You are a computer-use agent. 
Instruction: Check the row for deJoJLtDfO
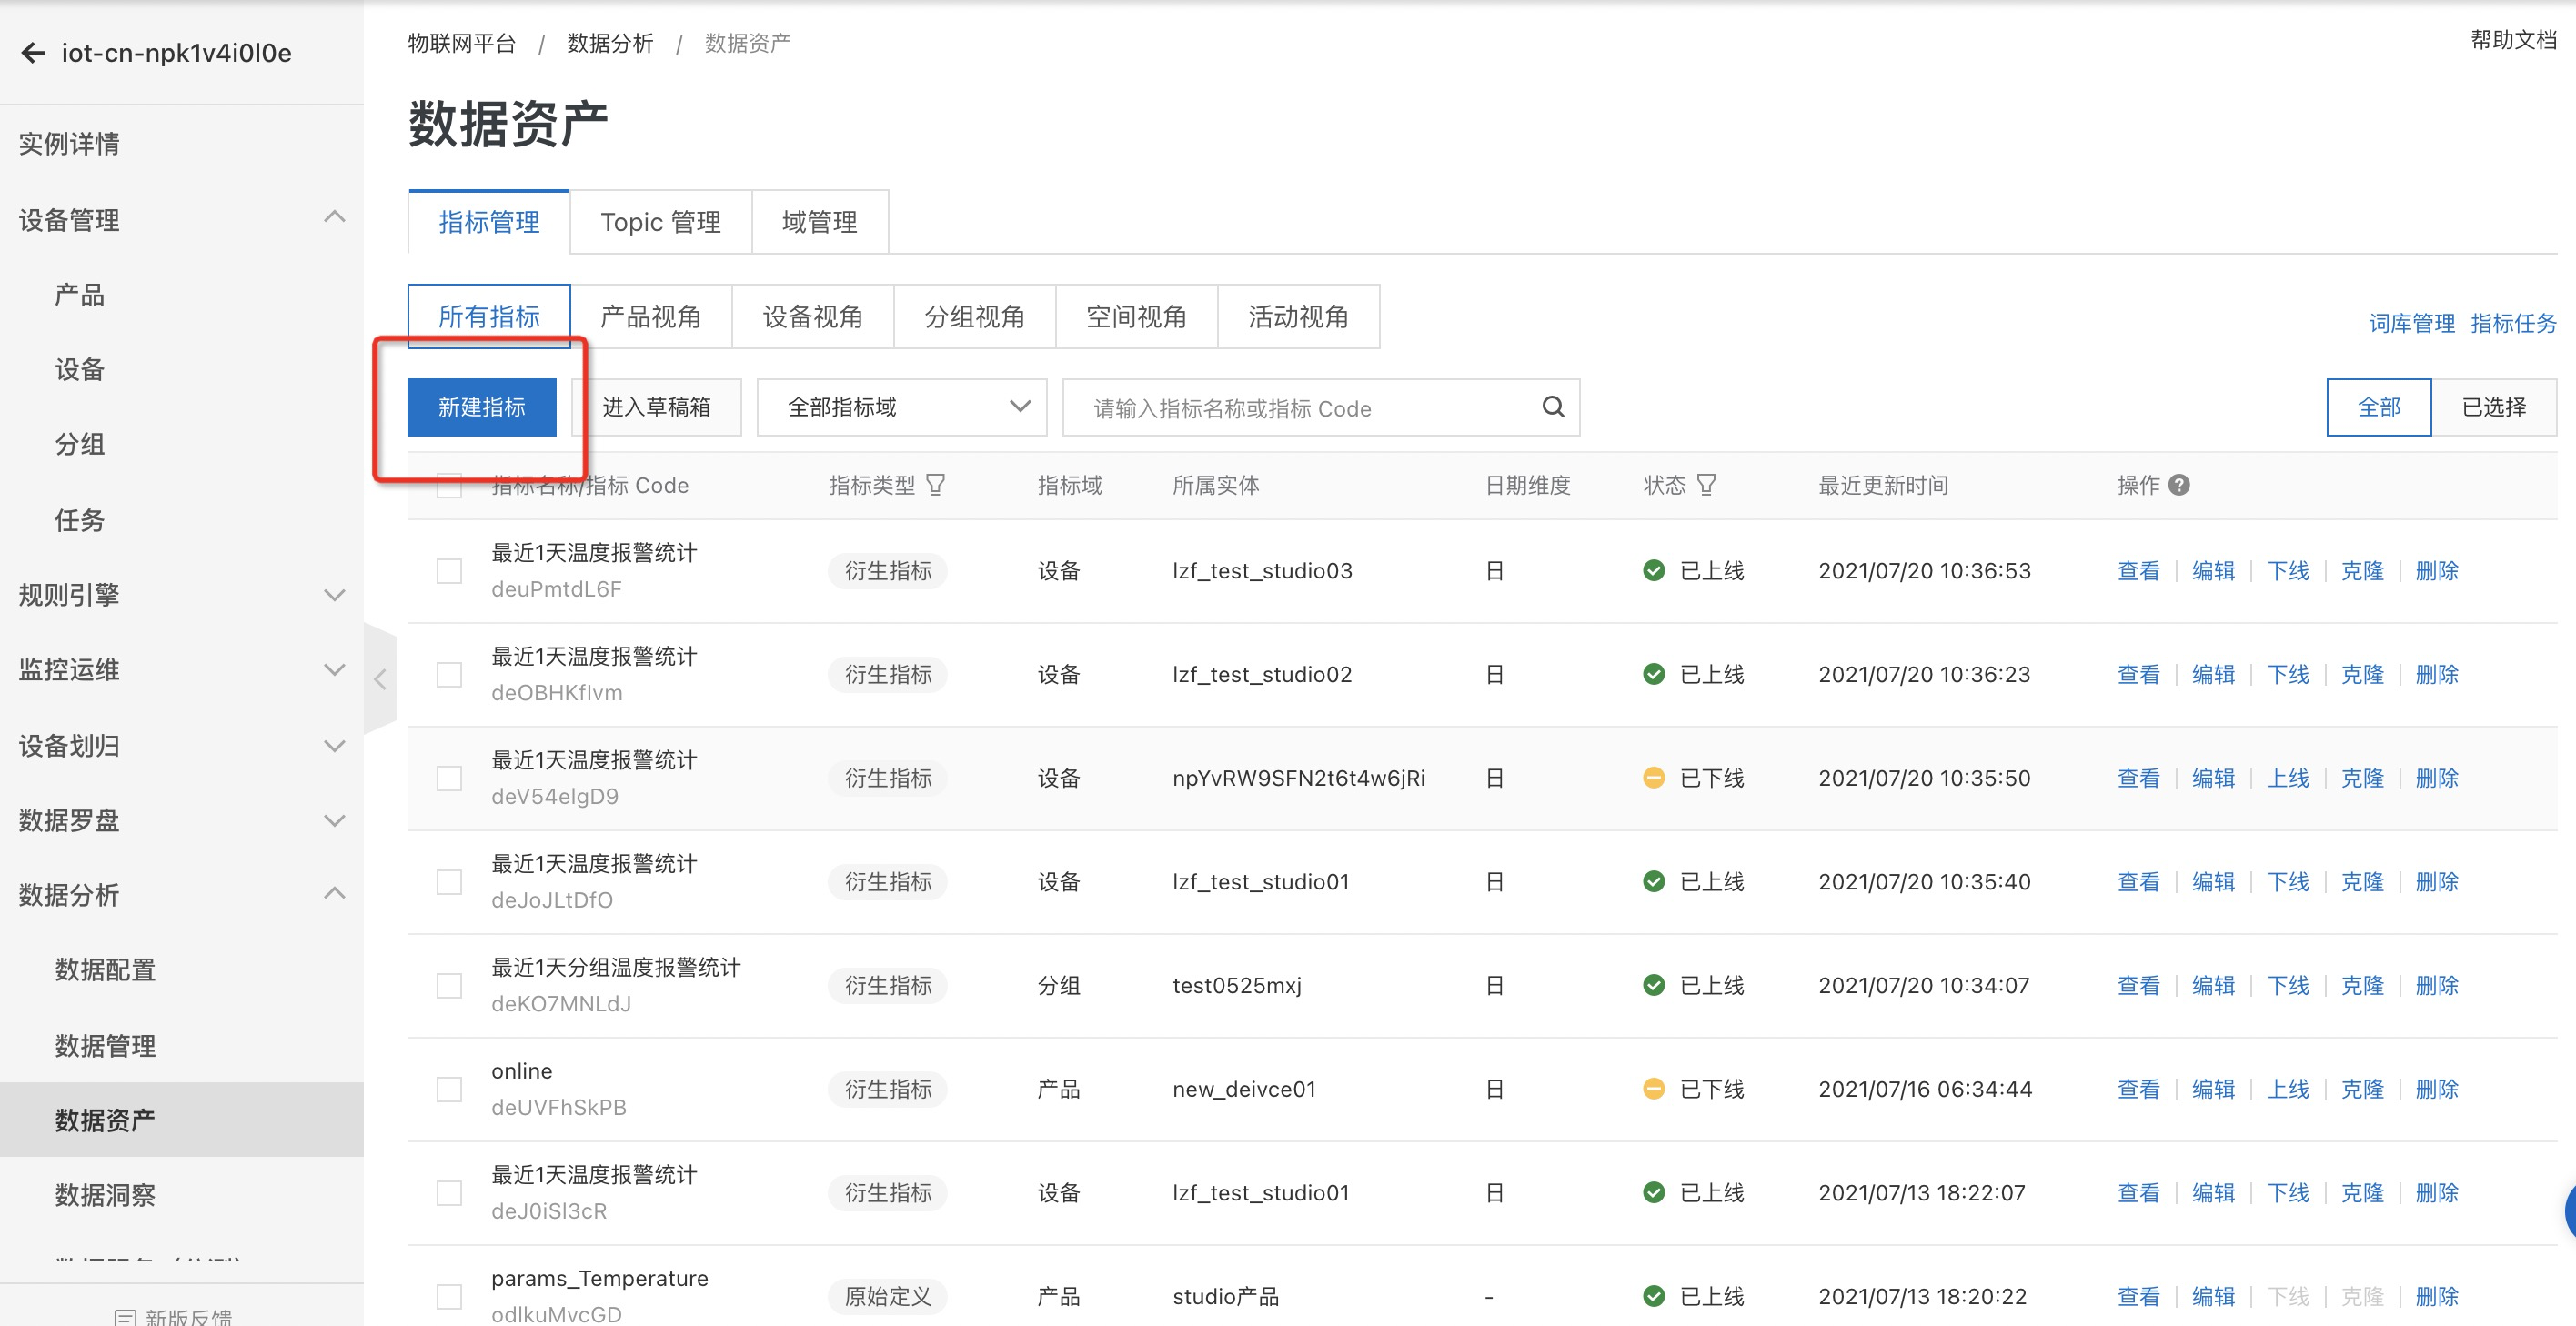point(449,882)
